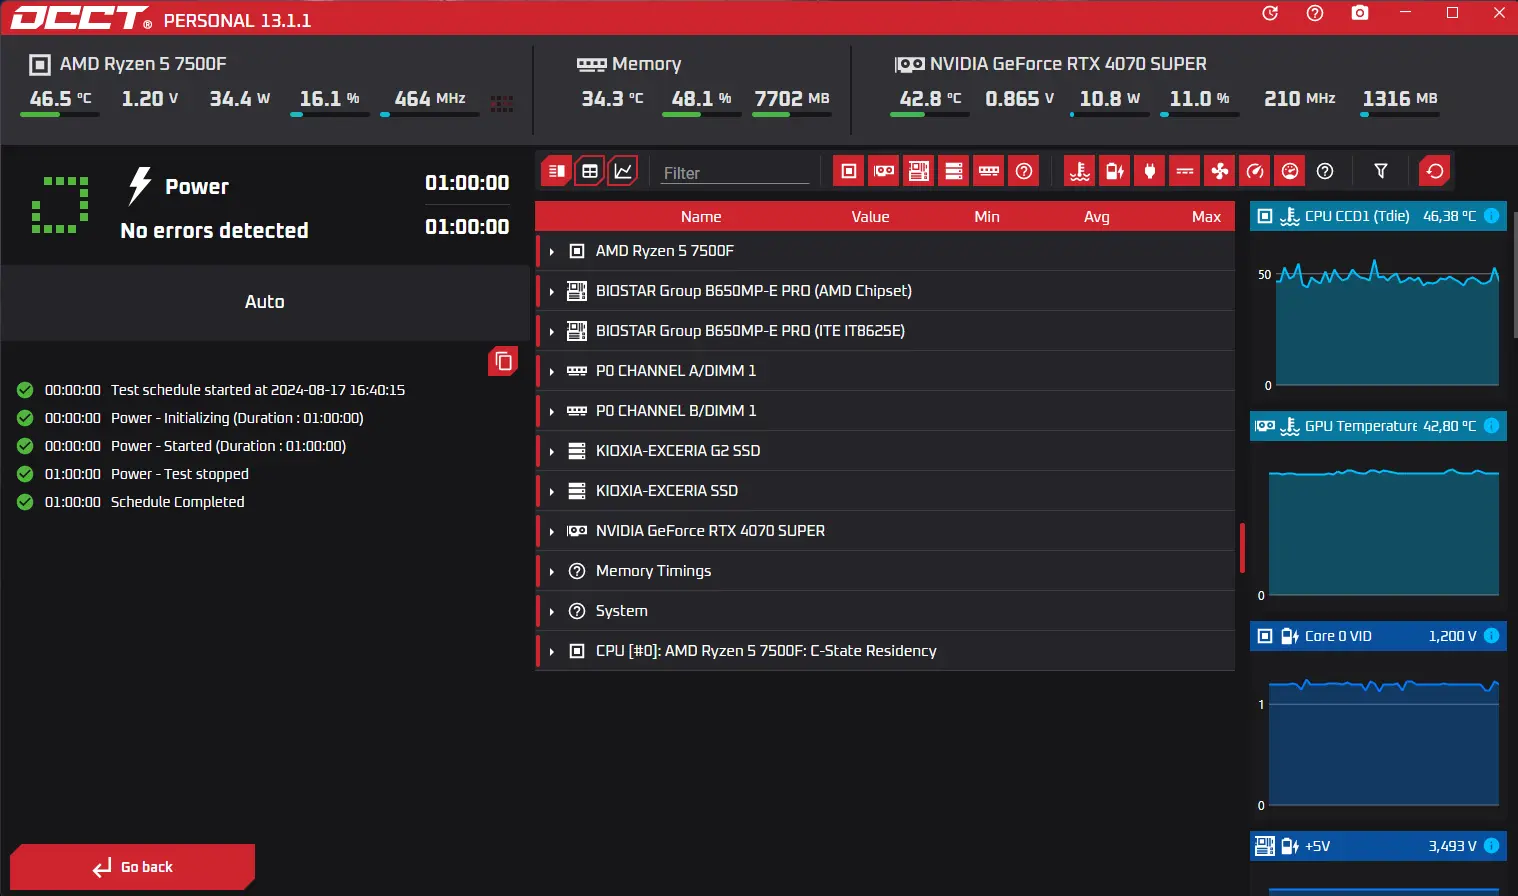Viewport: 1518px width, 896px height.
Task: Expand the NVIDIA GeForce RTX 4070 SUPER tree row
Action: click(x=551, y=531)
